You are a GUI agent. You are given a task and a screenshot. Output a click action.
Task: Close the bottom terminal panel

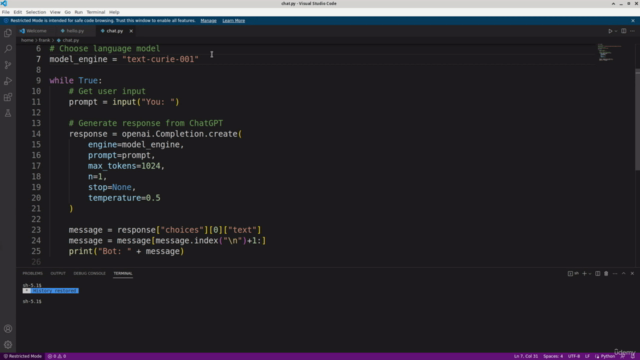pyautogui.click(x=632, y=273)
